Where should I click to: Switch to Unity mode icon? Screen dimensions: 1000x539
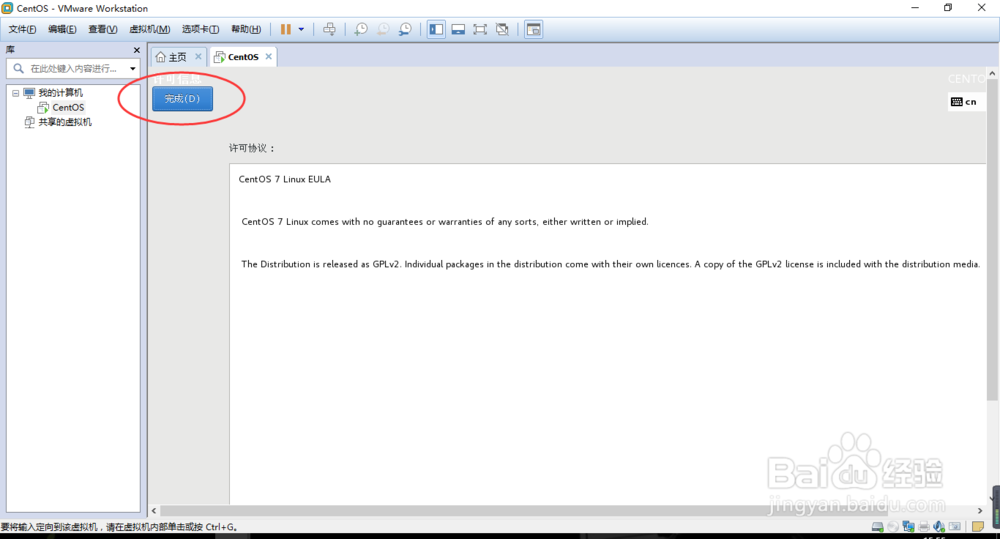pos(502,29)
